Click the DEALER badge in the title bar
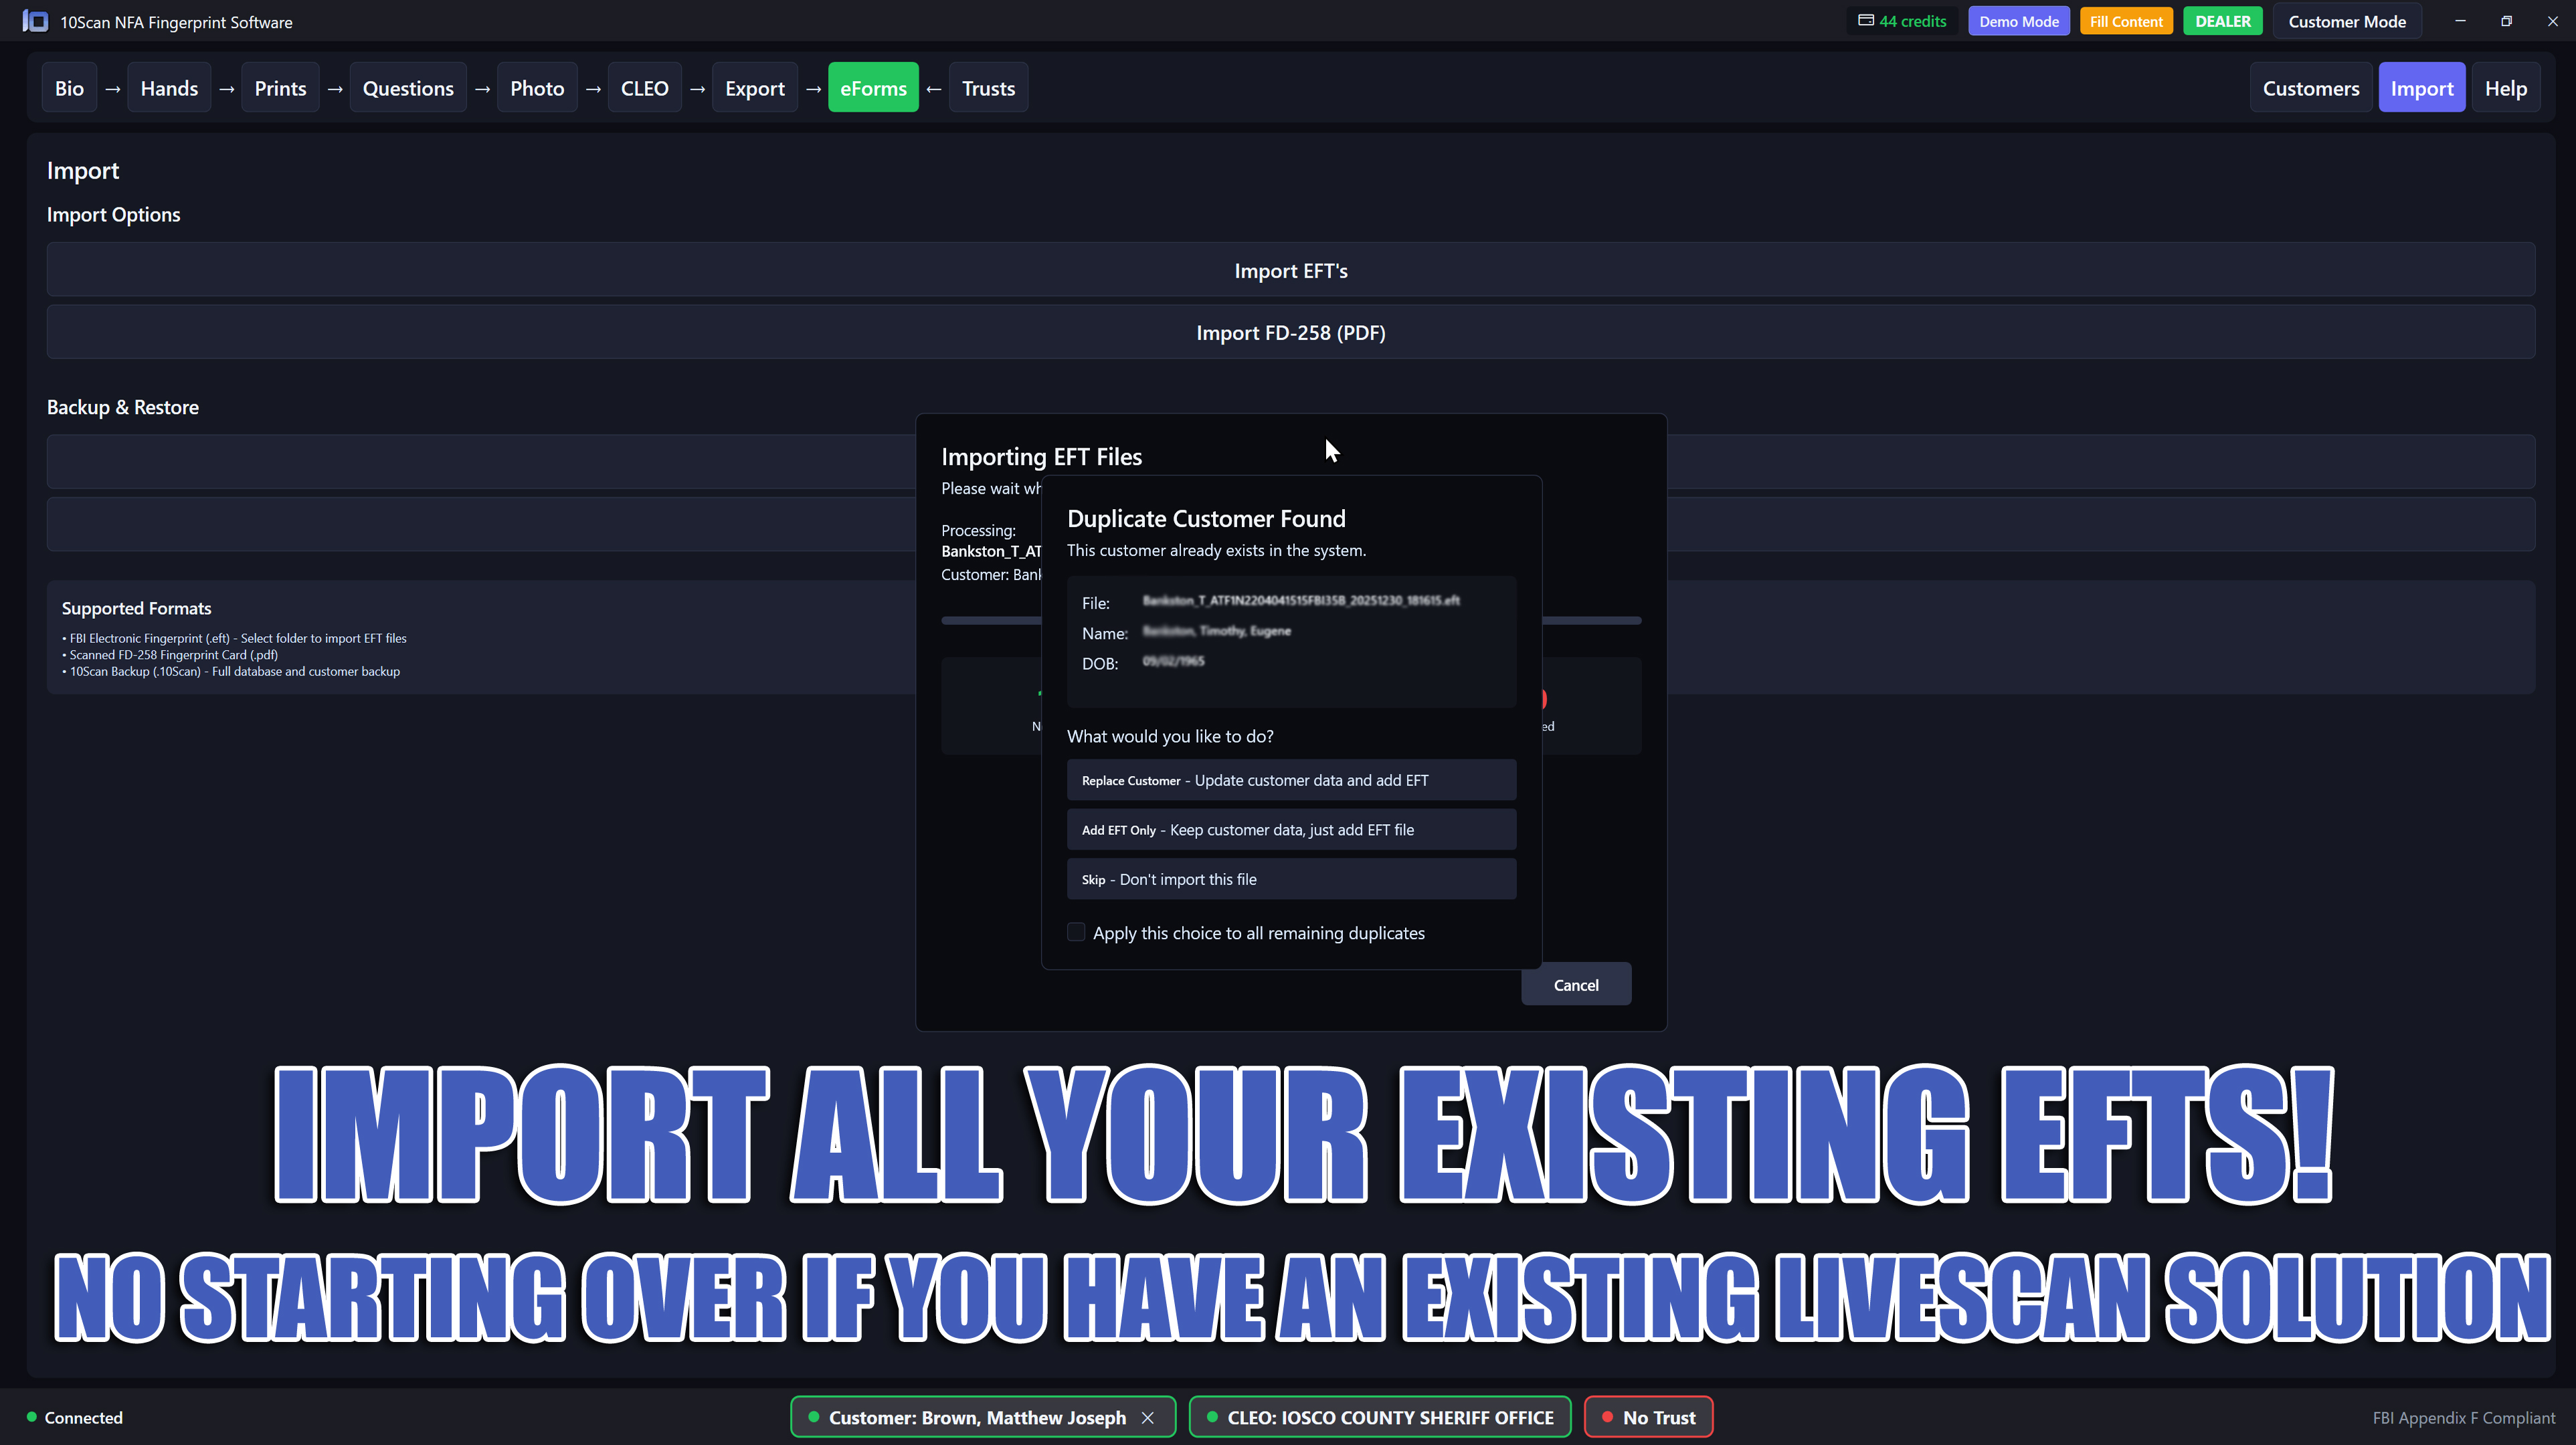Screen dimensions: 2576x1445 click(2223, 20)
